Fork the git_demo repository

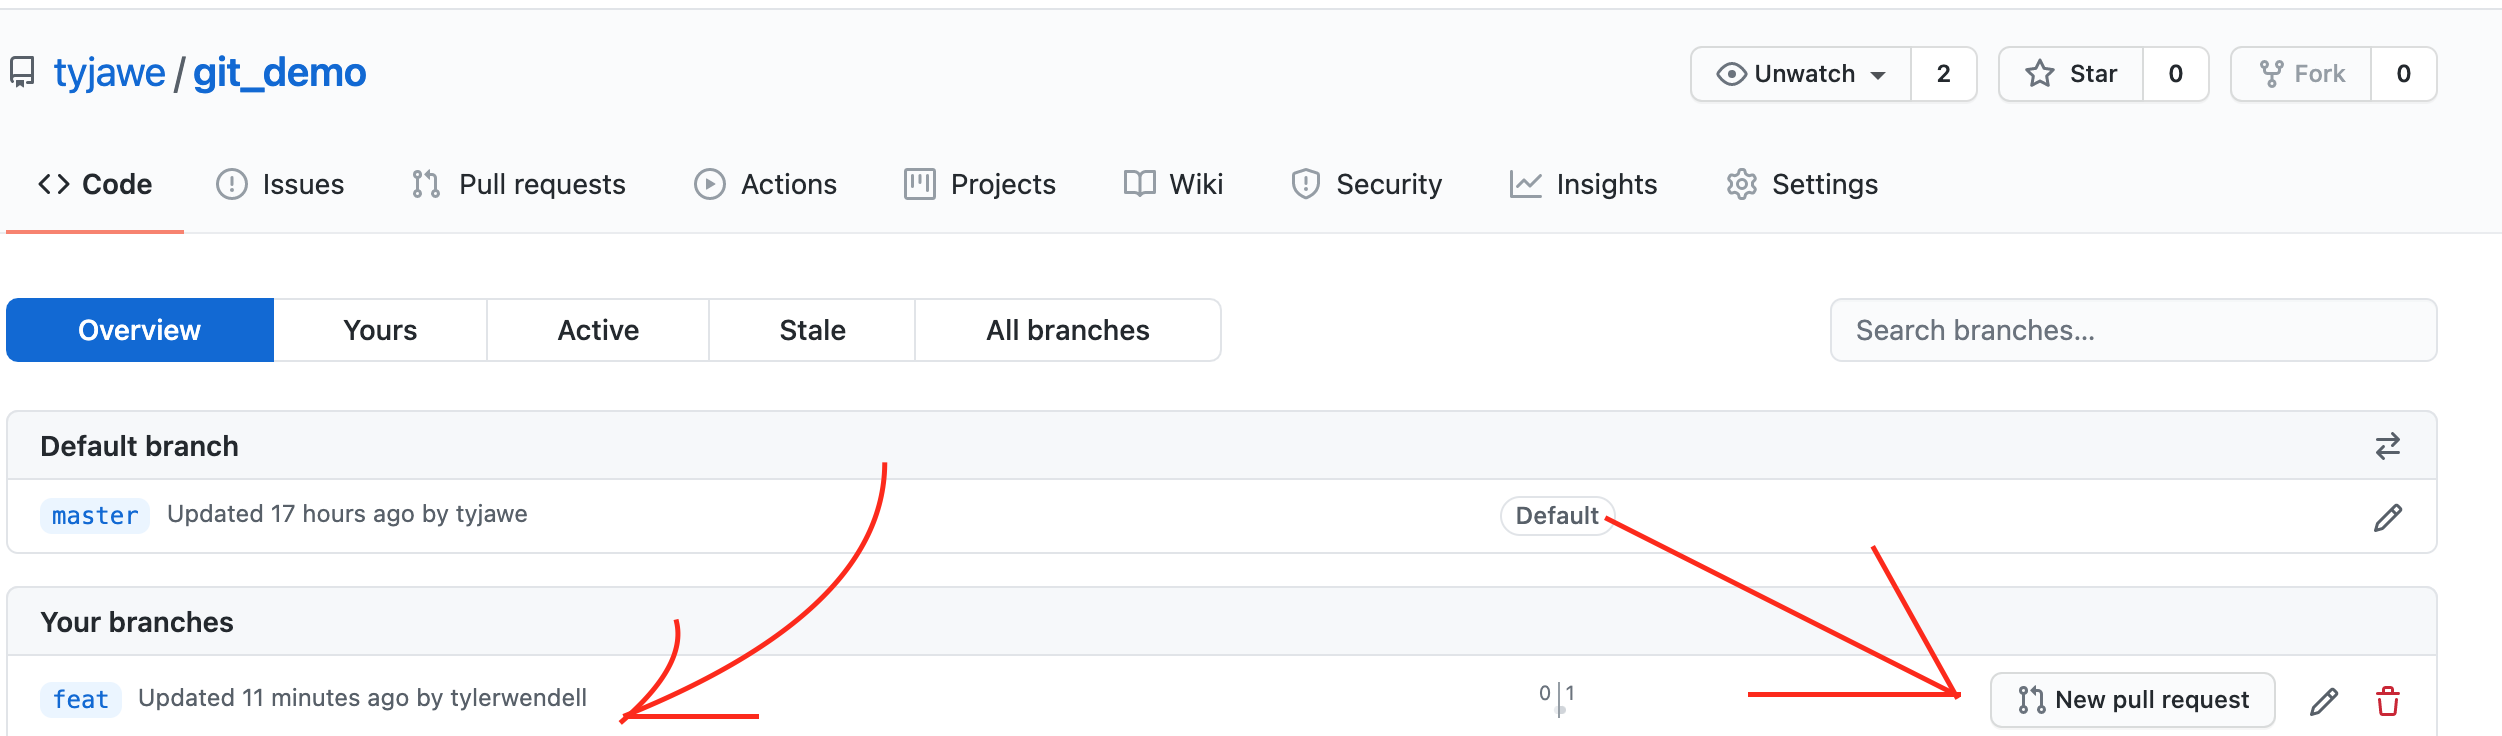coord(2301,74)
